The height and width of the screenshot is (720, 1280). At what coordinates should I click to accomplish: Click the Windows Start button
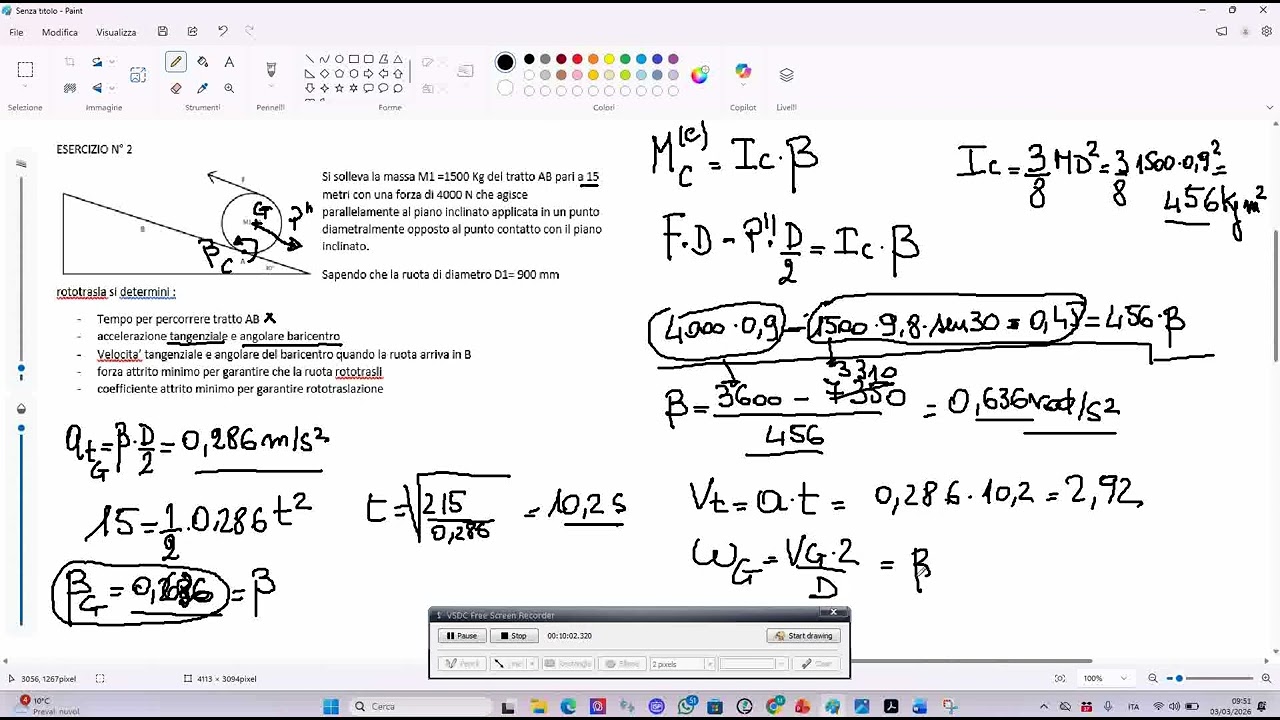pos(331,706)
